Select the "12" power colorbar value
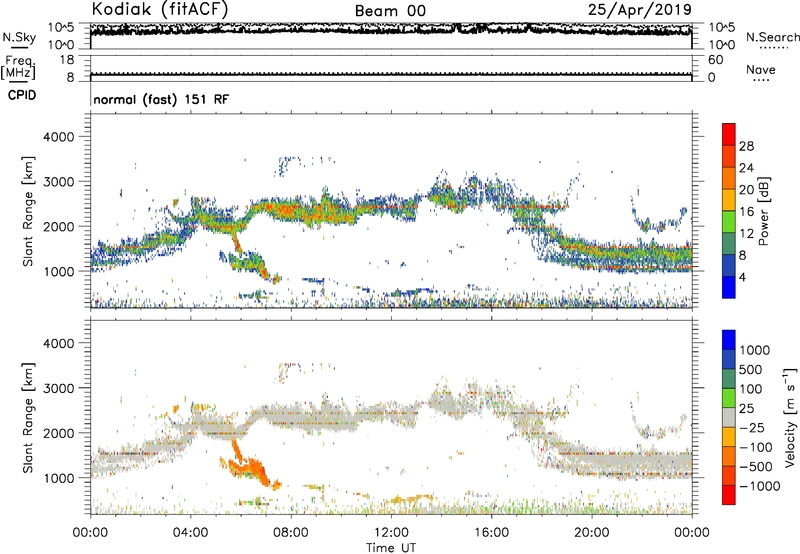Viewport: 800px width, 554px height. [x=746, y=234]
